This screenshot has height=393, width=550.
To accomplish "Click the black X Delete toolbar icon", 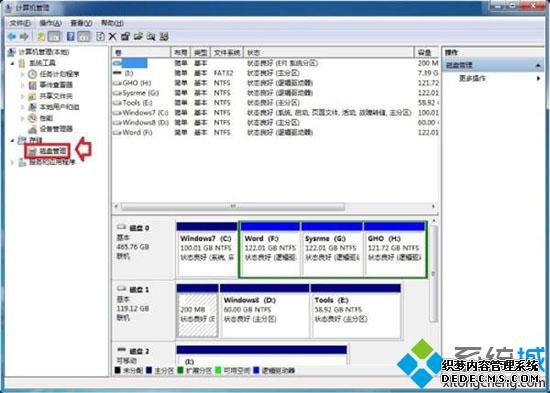I will coord(113,36).
